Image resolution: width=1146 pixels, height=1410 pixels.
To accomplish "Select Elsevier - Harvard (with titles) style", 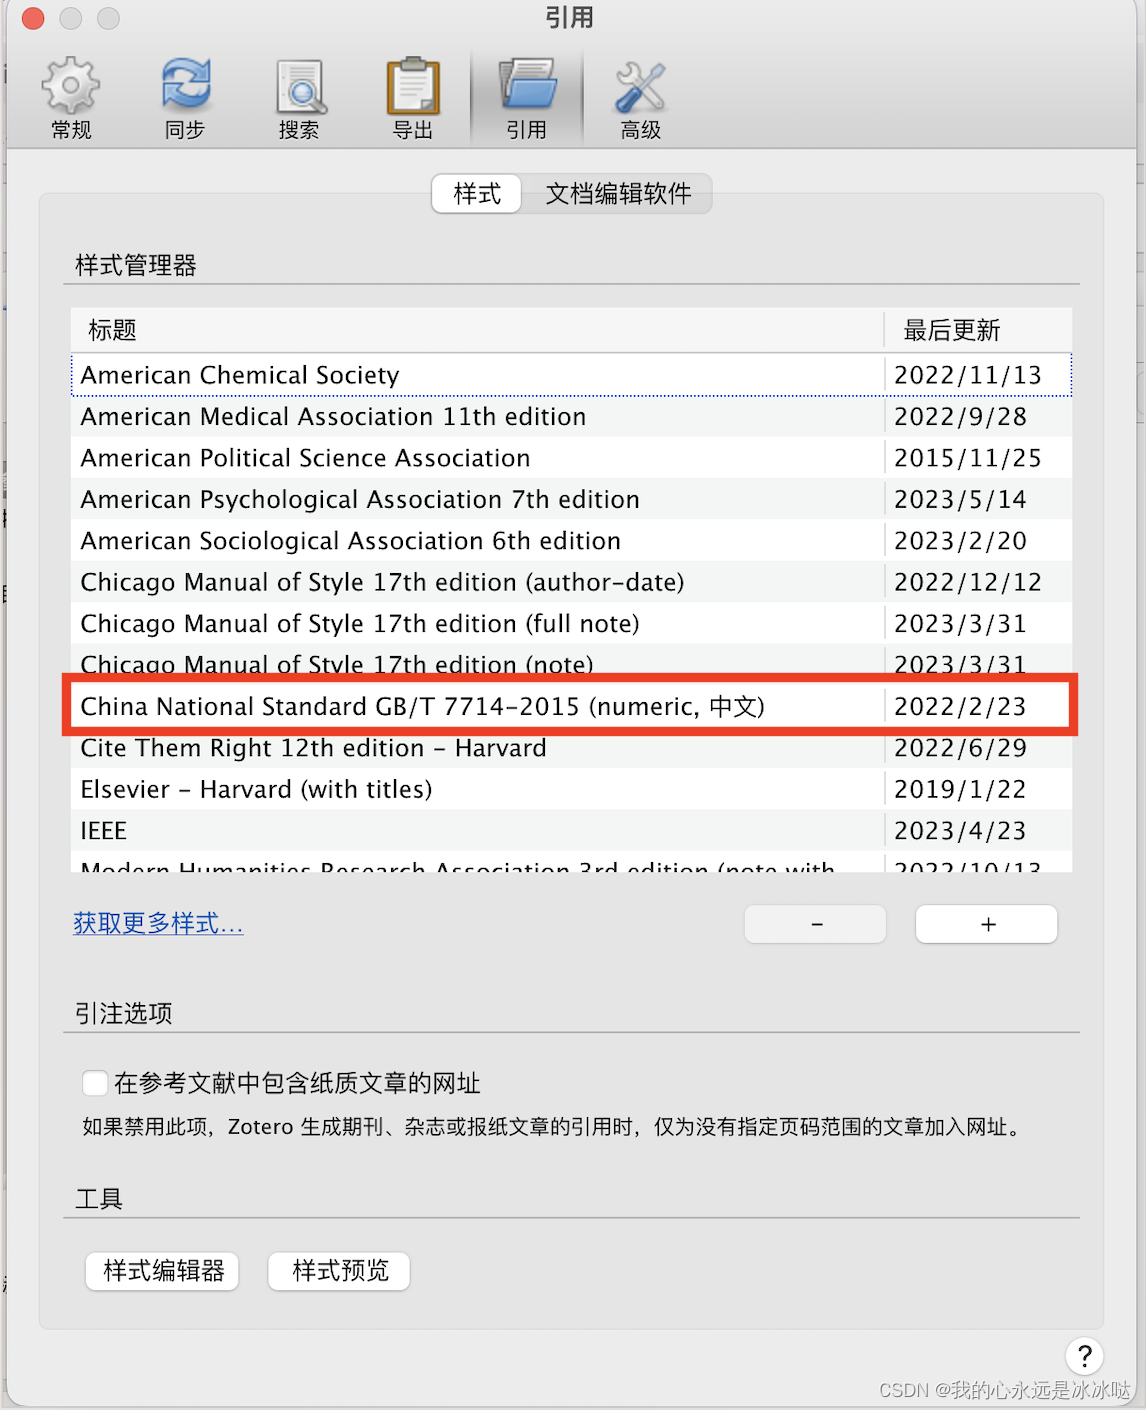I will coord(571,789).
